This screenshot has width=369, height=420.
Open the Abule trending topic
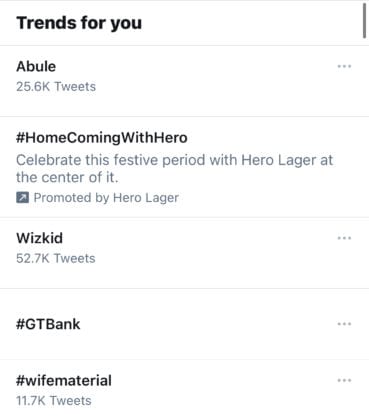36,66
